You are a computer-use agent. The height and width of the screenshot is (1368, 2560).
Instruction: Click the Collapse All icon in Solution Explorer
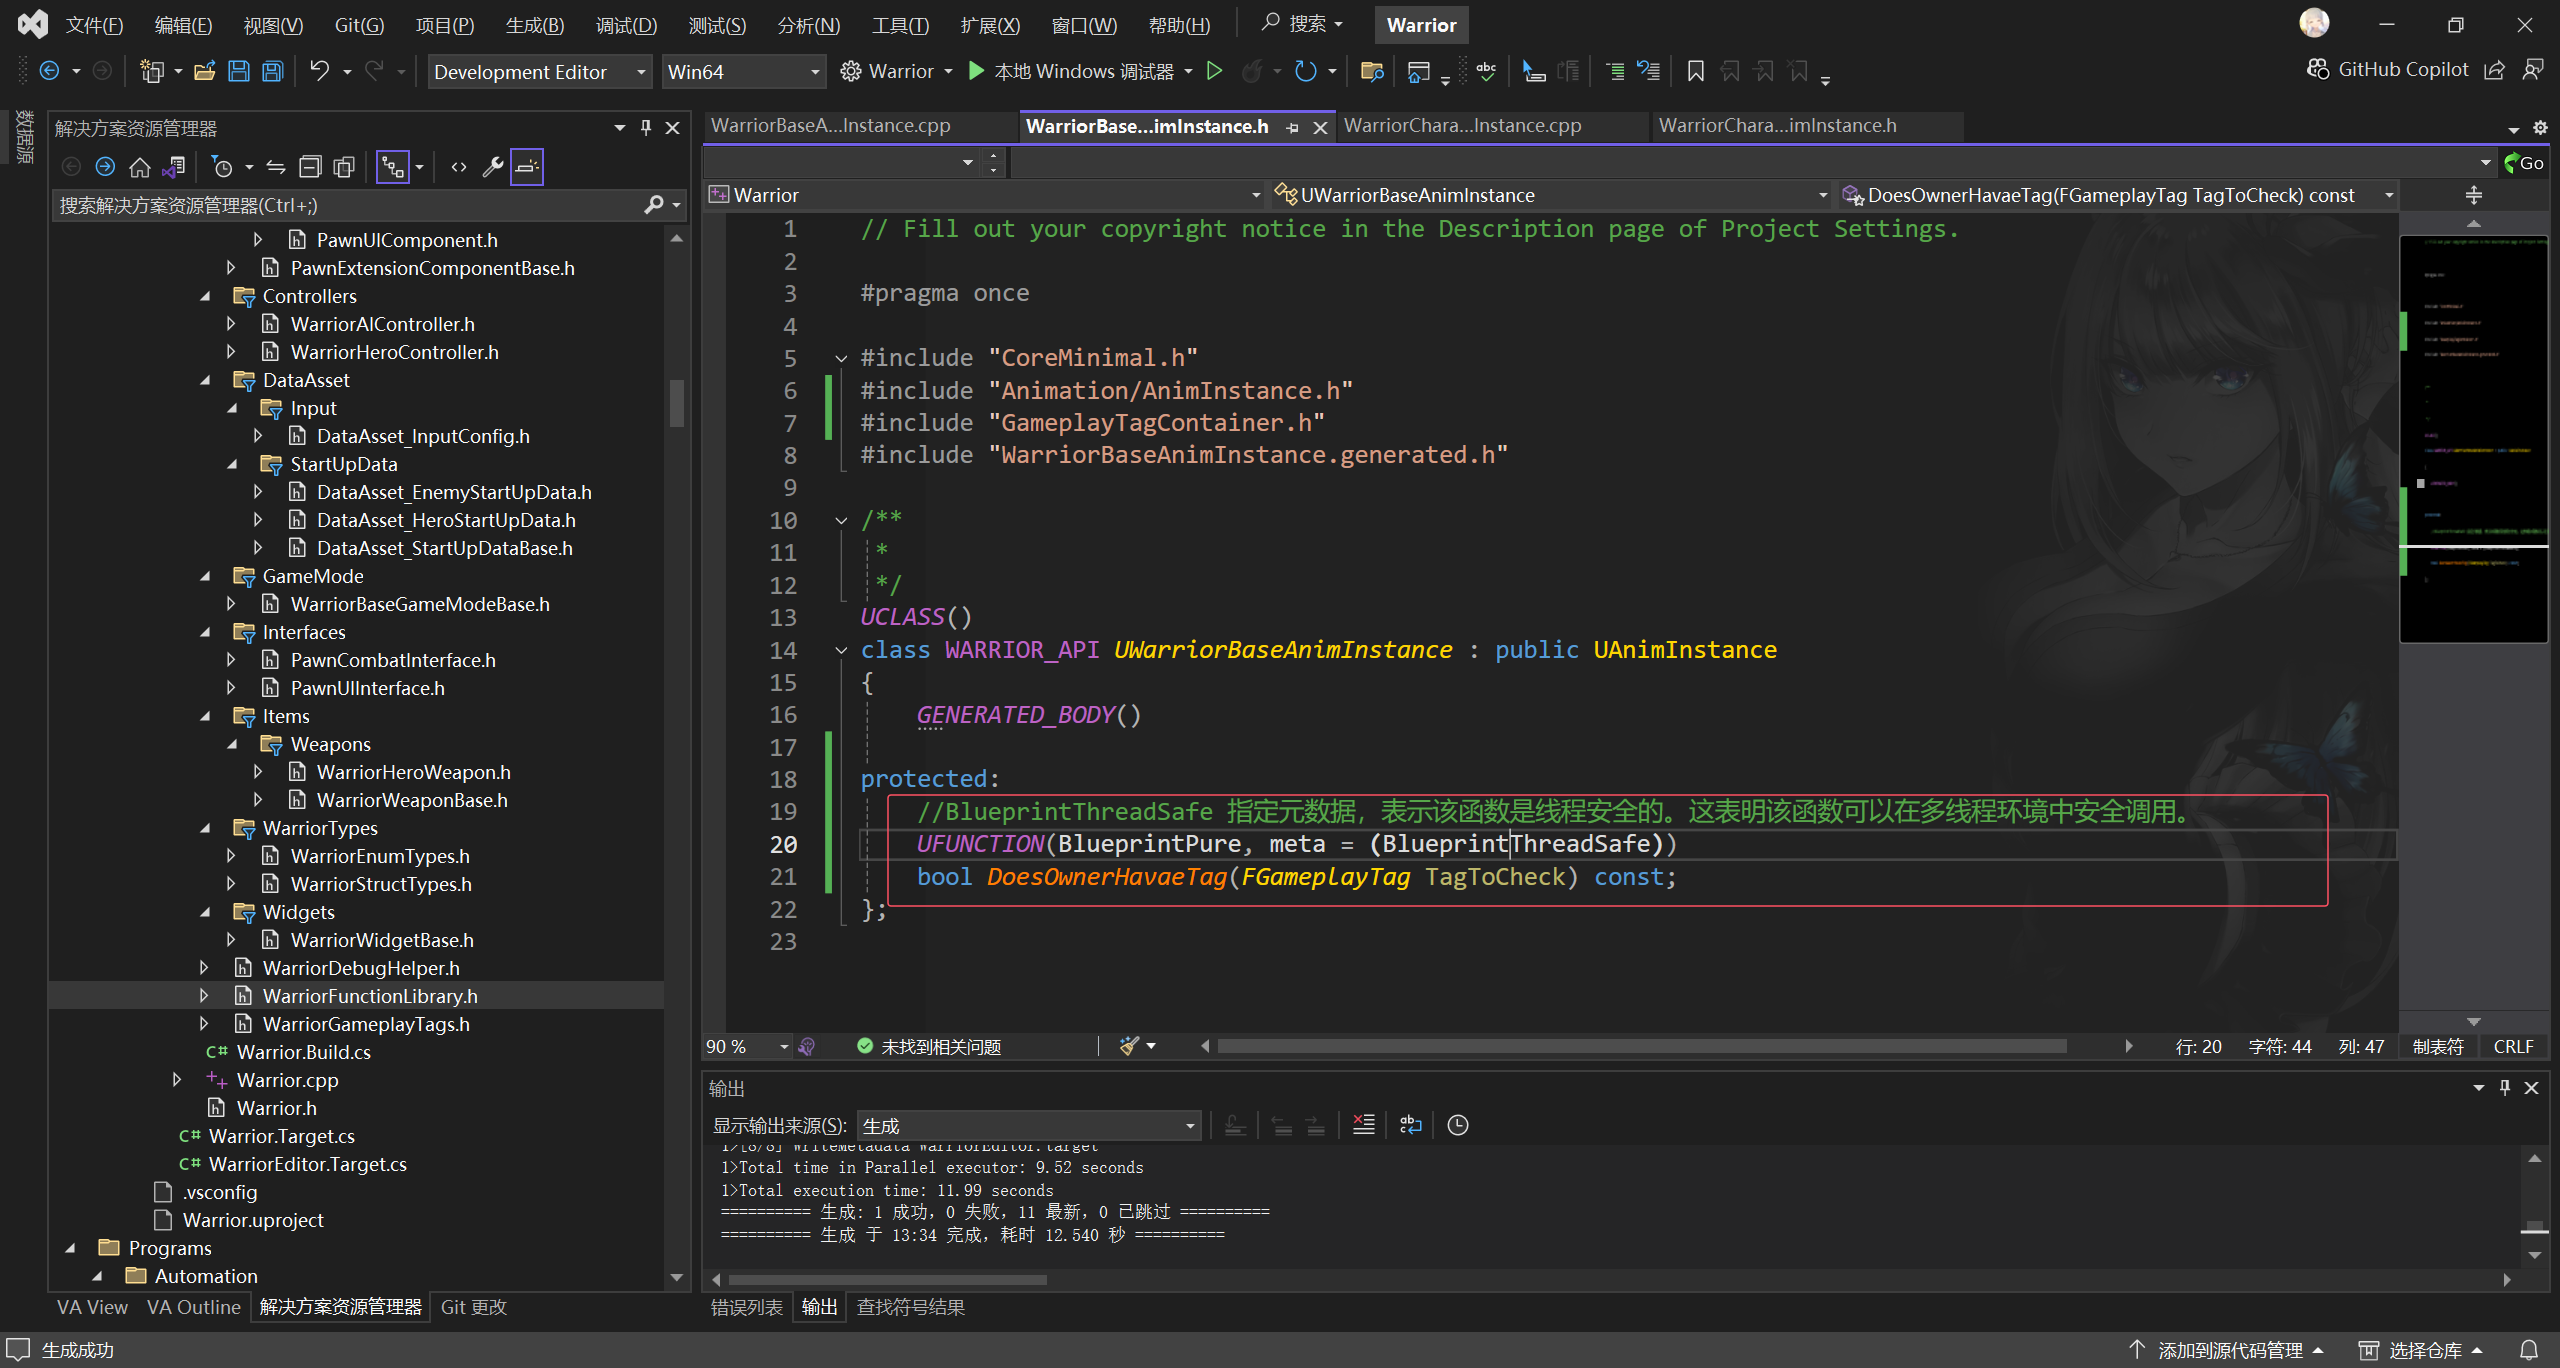coord(311,167)
